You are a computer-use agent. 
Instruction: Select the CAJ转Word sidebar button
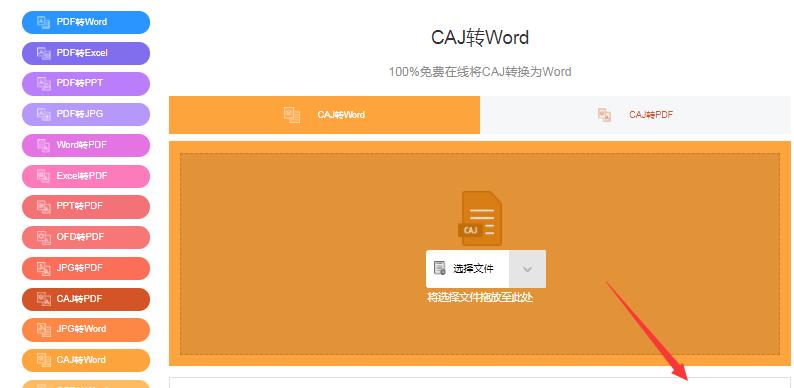86,360
